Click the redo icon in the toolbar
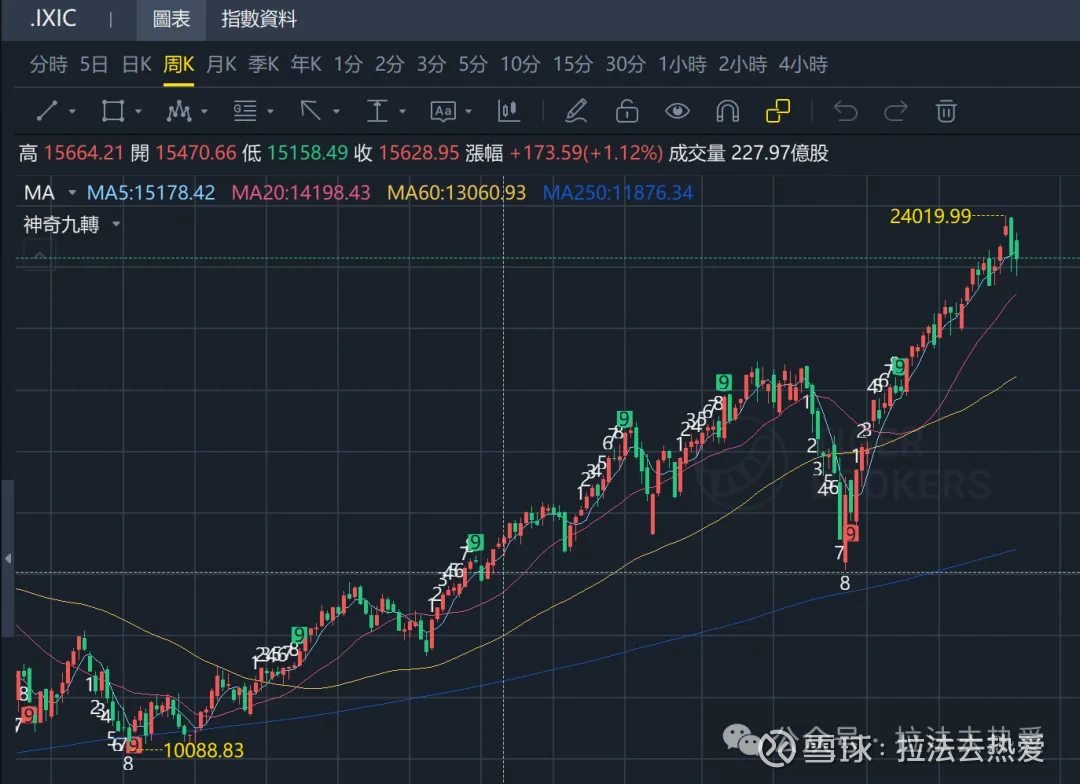The width and height of the screenshot is (1080, 784). click(896, 111)
